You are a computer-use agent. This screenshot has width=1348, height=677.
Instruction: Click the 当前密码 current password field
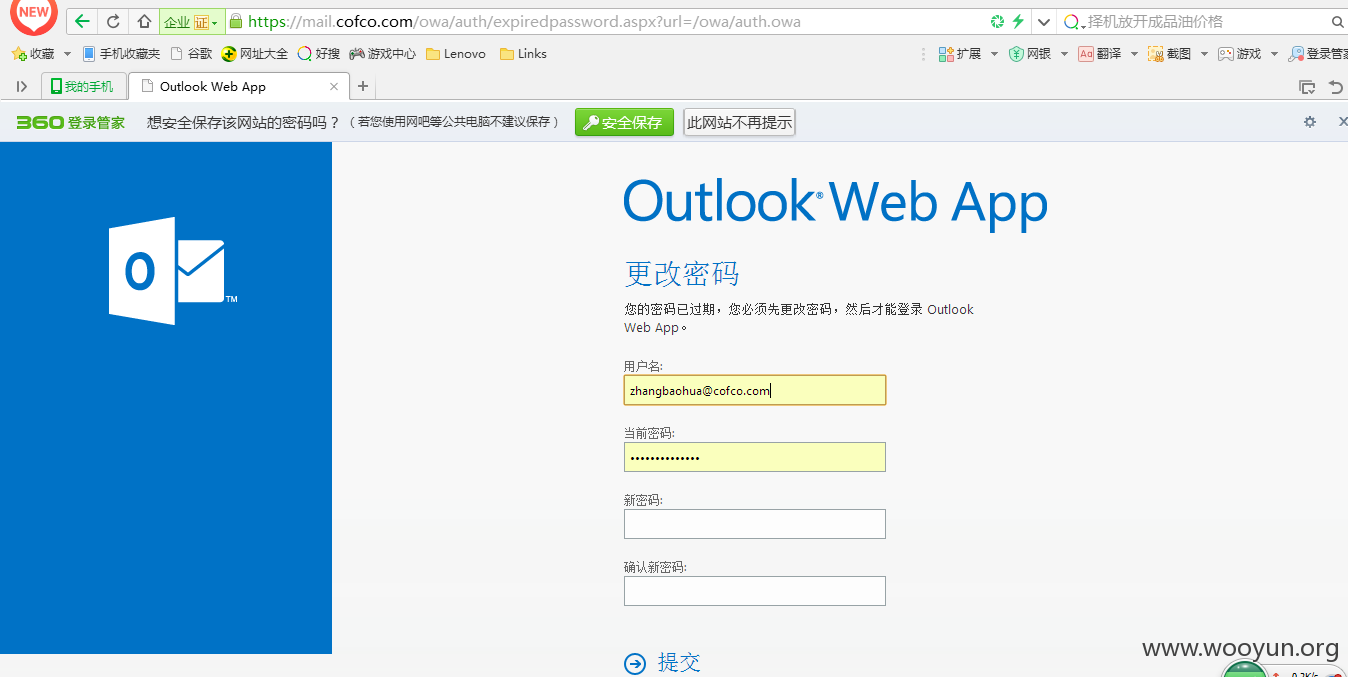click(x=755, y=457)
